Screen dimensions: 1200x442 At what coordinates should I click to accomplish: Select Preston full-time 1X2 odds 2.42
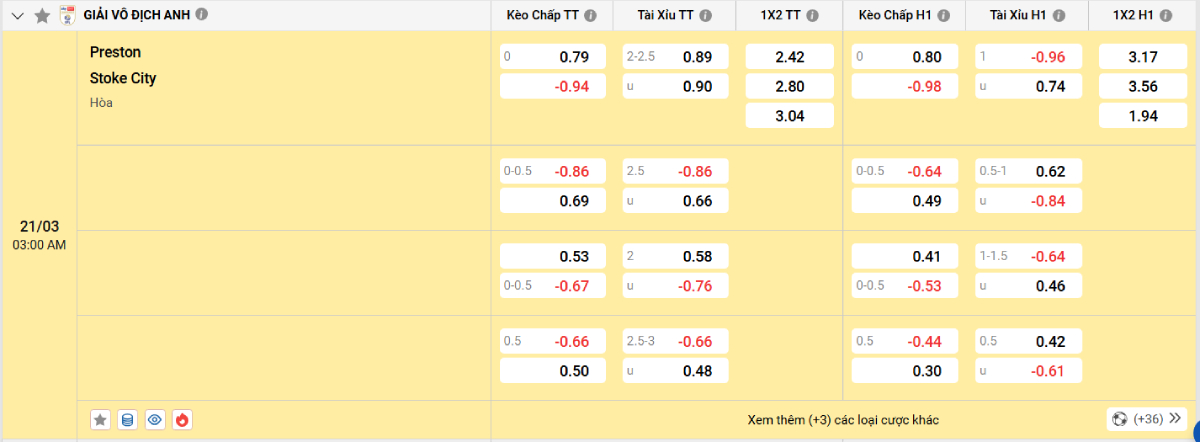(789, 57)
